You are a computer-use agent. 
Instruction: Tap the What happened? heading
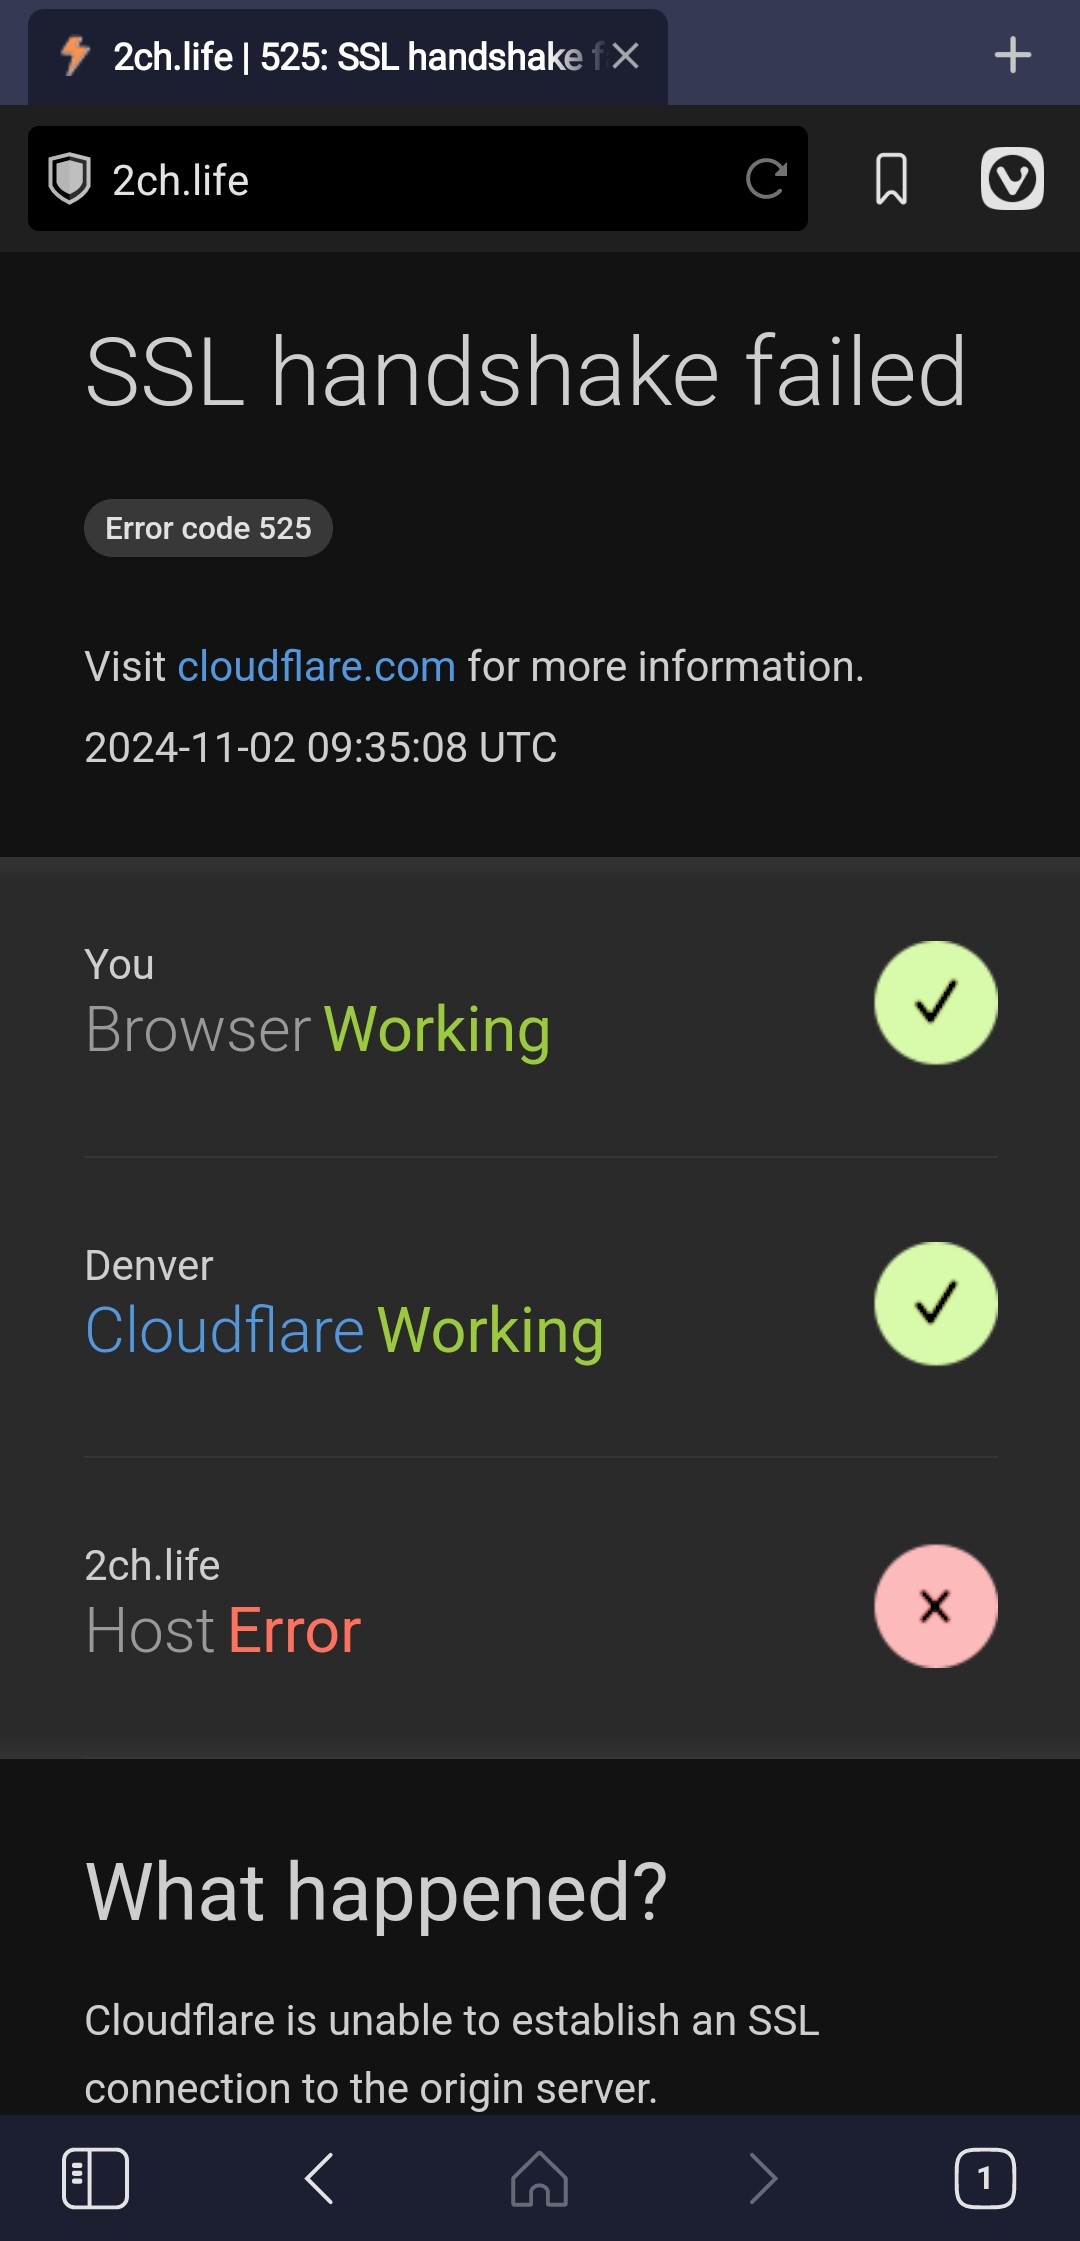point(376,1892)
